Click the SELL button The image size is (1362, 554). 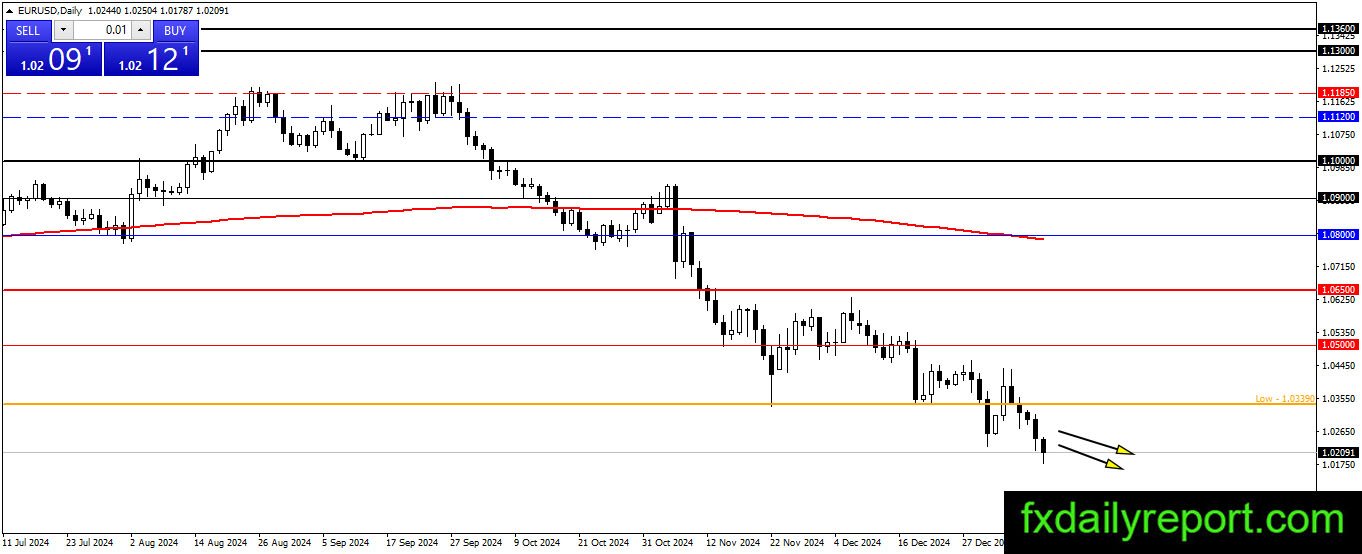28,30
